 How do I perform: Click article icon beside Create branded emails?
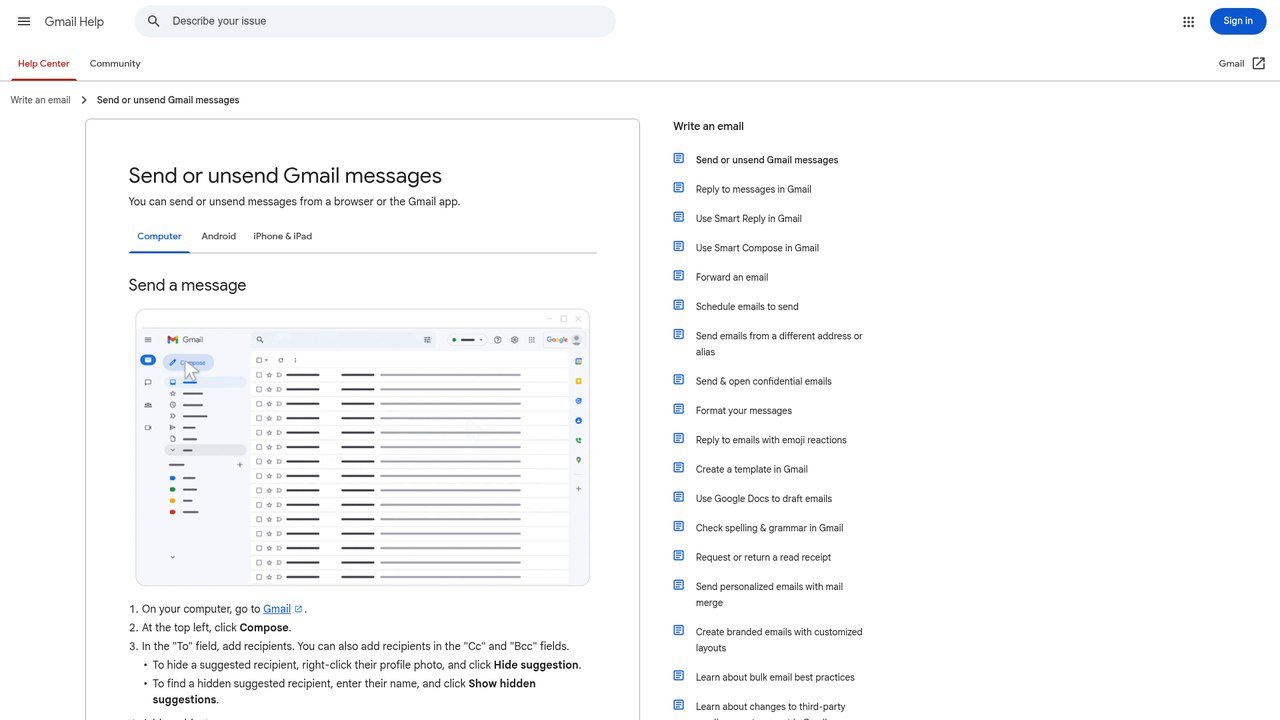coord(679,631)
